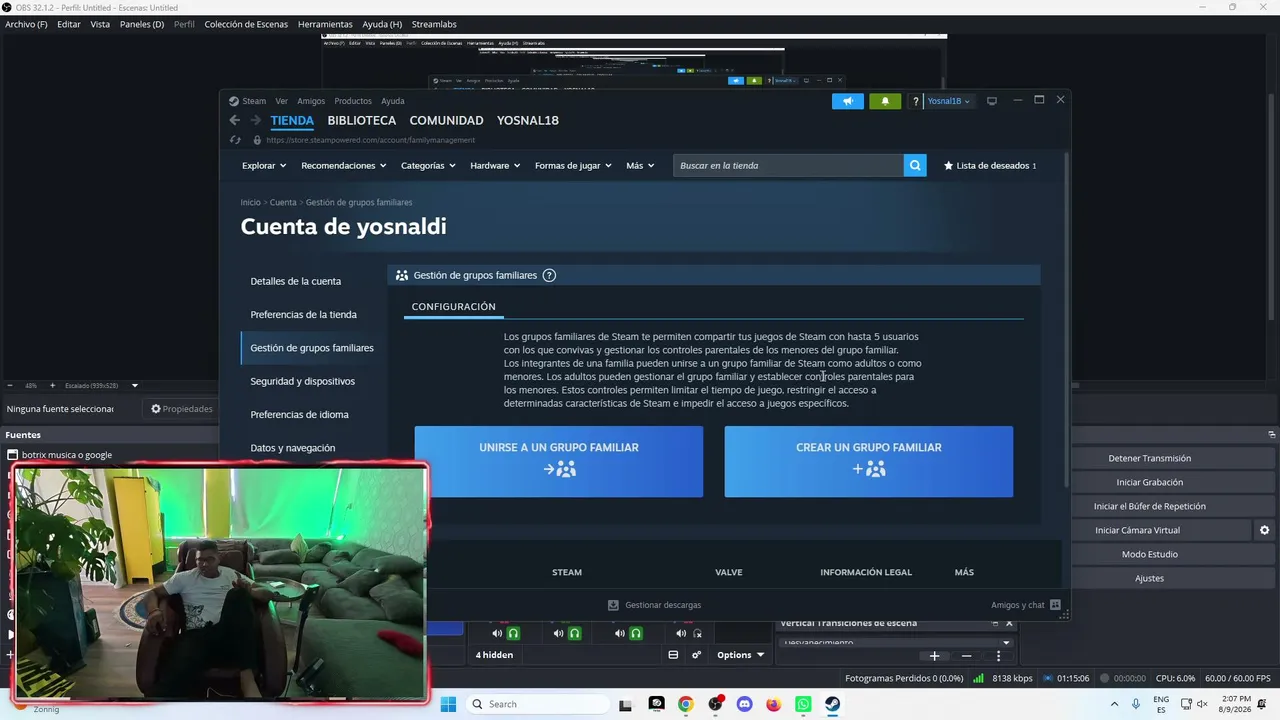1280x720 pixels.
Task: Click the help icon beside Gestión de grupos familiares
Action: [549, 275]
